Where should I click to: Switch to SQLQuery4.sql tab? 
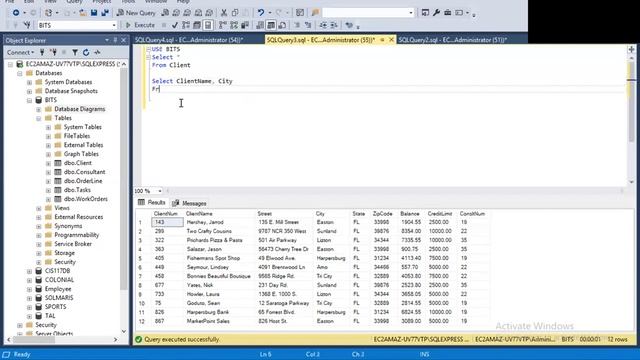pos(189,40)
